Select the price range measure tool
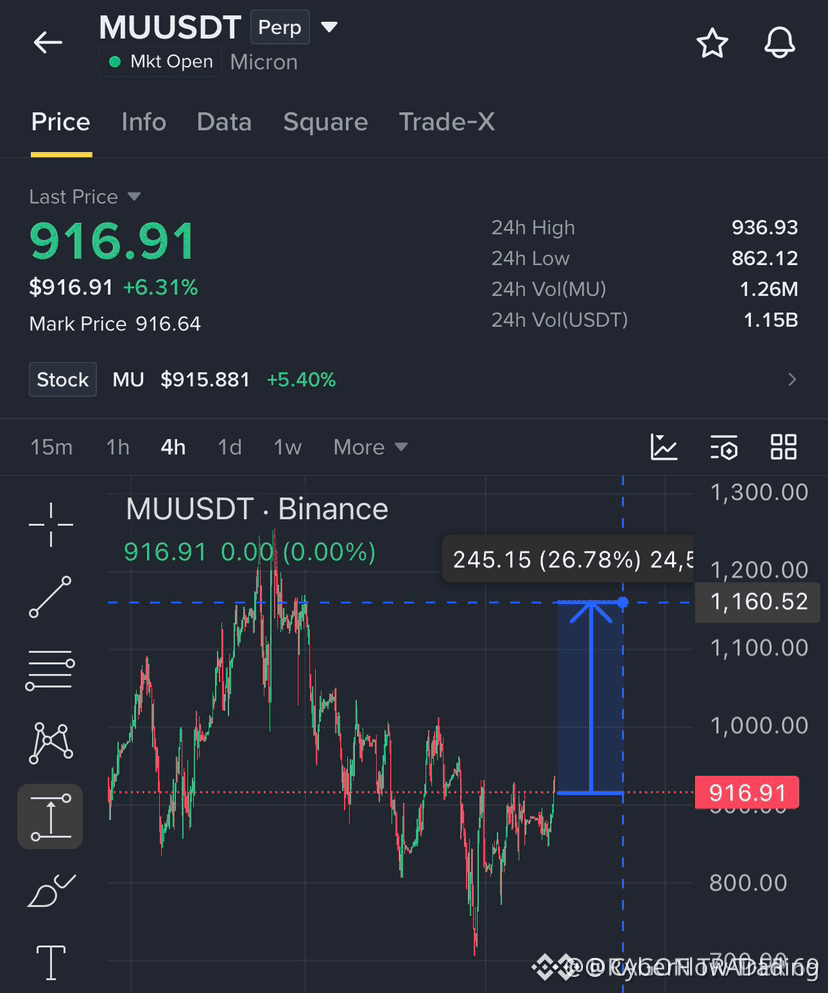Image resolution: width=828 pixels, height=993 pixels. pyautogui.click(x=50, y=816)
